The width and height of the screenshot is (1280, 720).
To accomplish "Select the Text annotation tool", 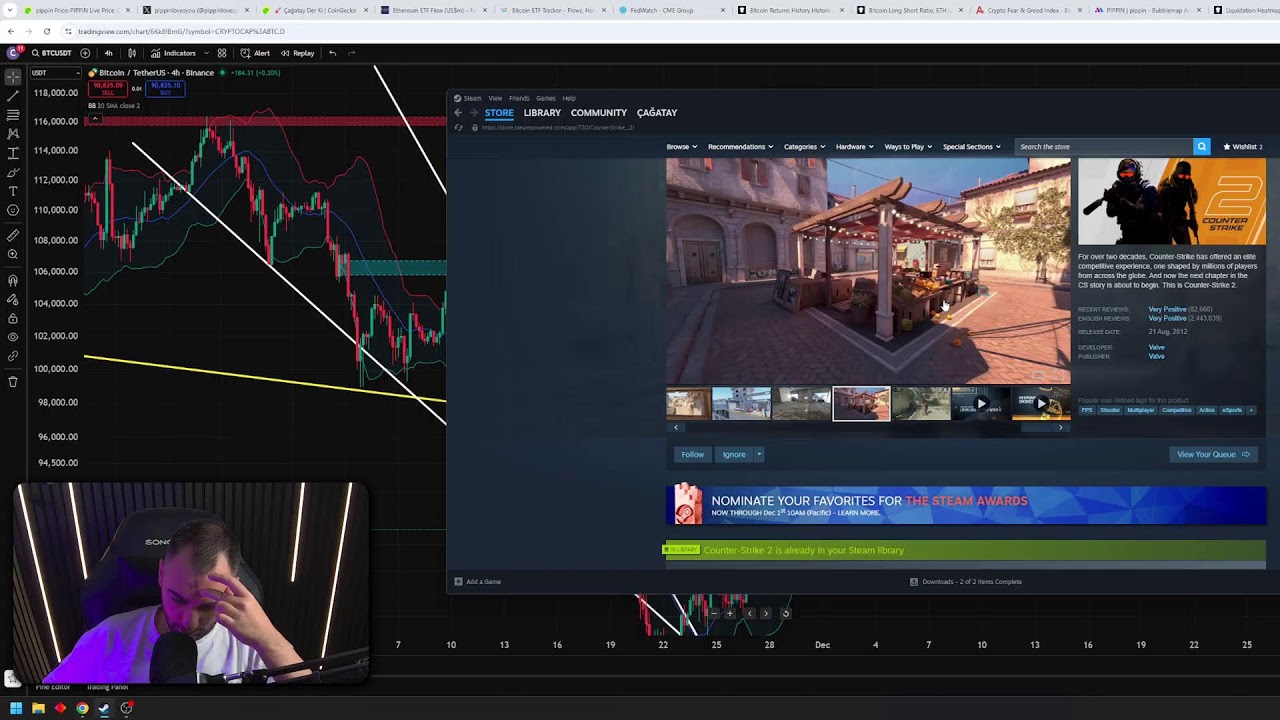I will [x=13, y=191].
